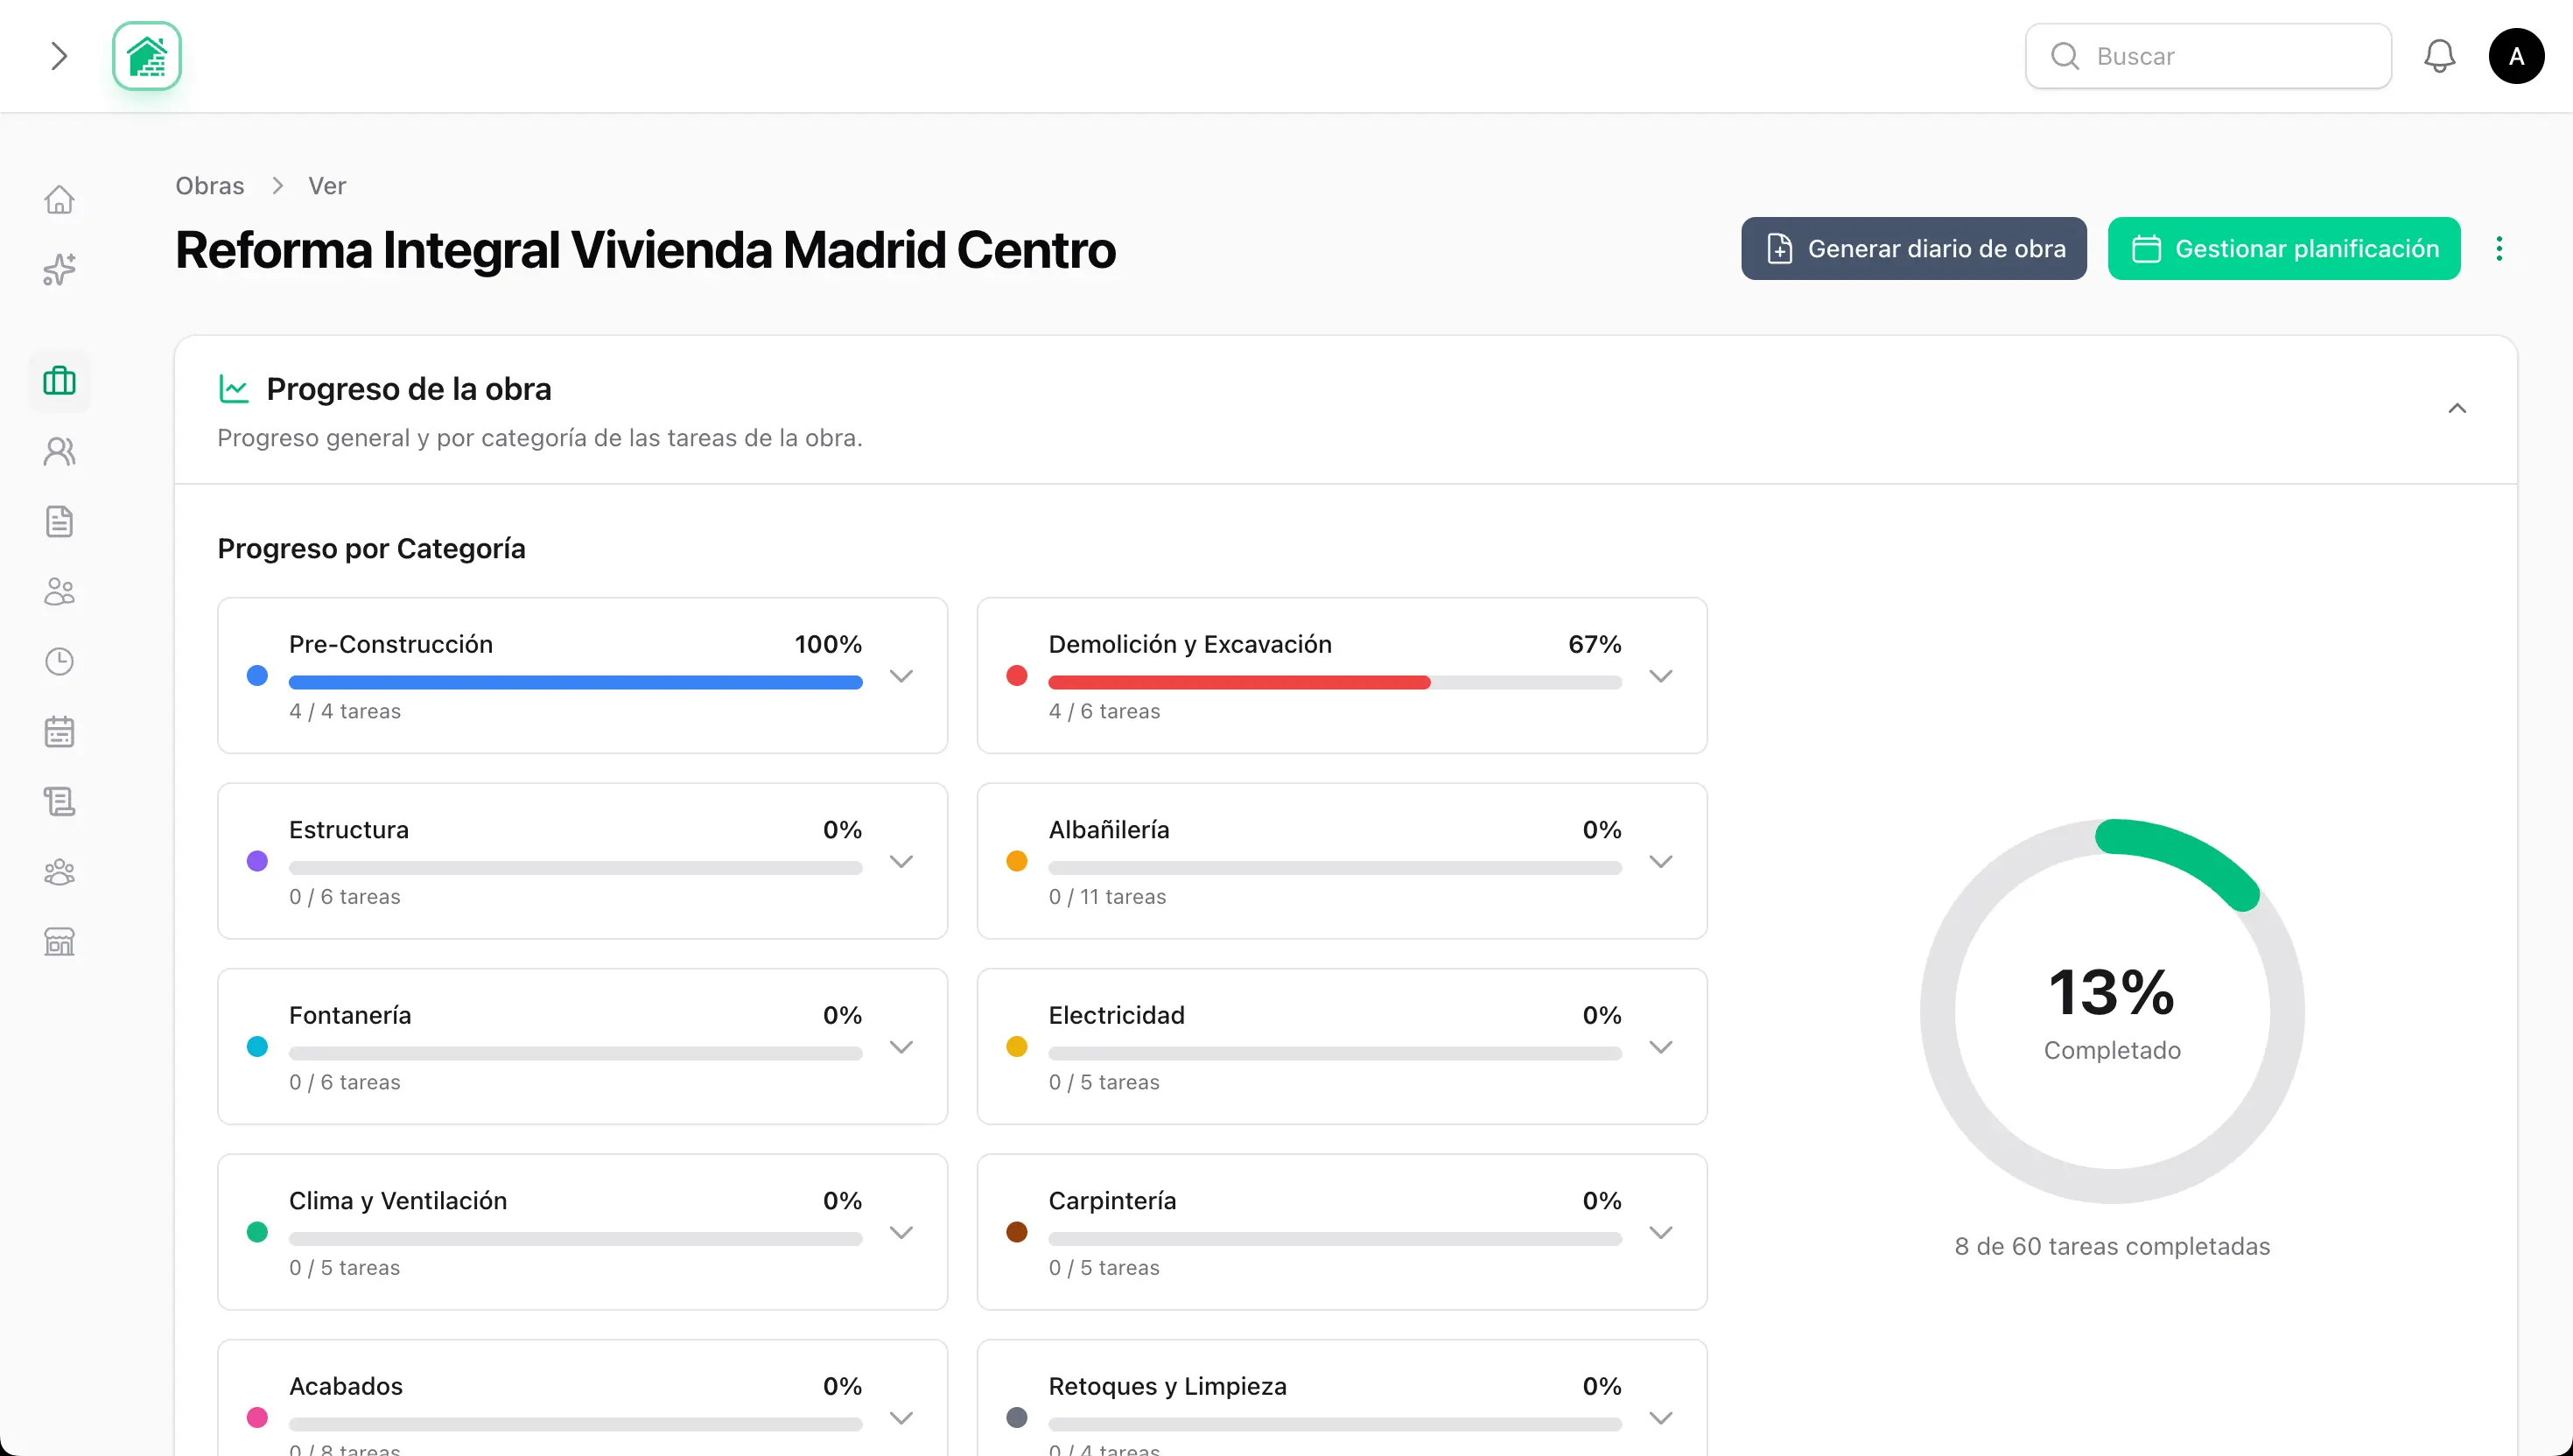Viewport: 2573px width, 1456px height.
Task: Open the store icon in sidebar
Action: (59, 942)
